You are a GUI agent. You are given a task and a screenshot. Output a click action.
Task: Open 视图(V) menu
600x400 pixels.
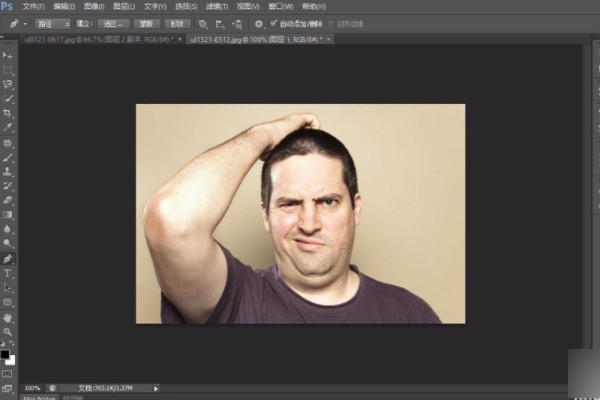coord(248,7)
